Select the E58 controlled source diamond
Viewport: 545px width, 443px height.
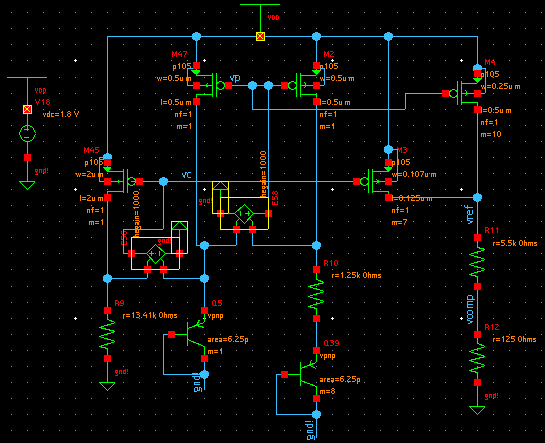[244, 213]
